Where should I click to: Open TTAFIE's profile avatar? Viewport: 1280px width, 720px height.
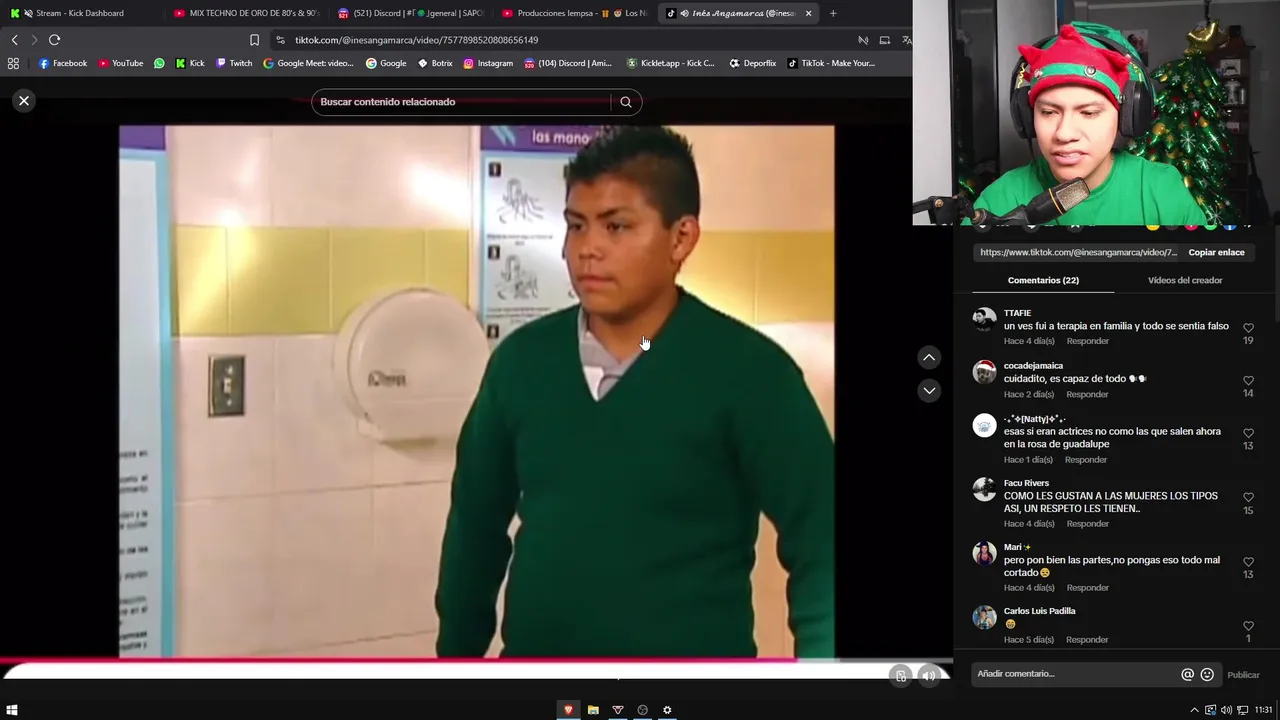pos(985,320)
